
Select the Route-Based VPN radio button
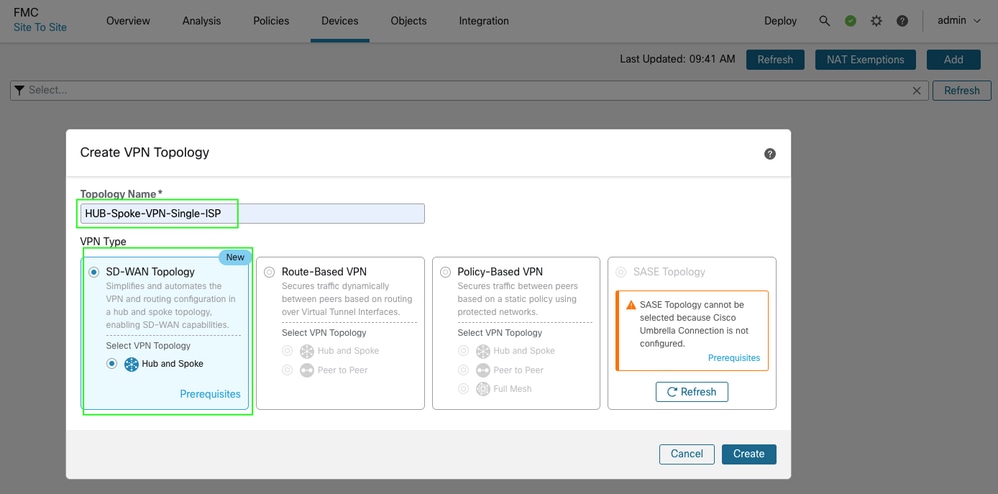(x=269, y=272)
